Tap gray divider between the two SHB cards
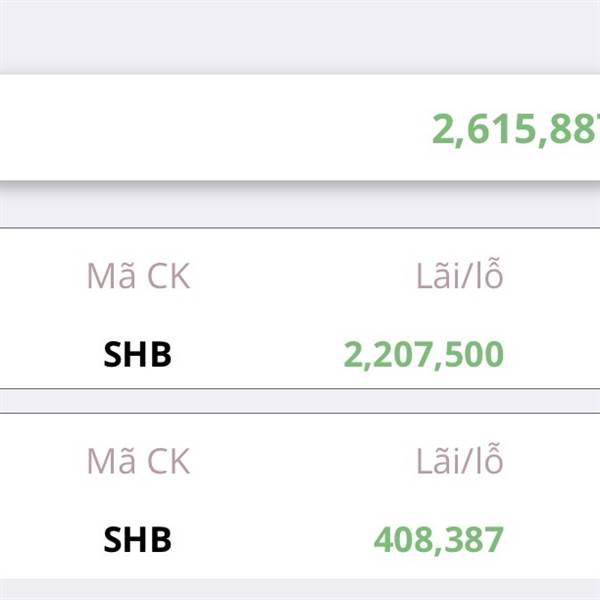The height and width of the screenshot is (600, 600). (300, 401)
